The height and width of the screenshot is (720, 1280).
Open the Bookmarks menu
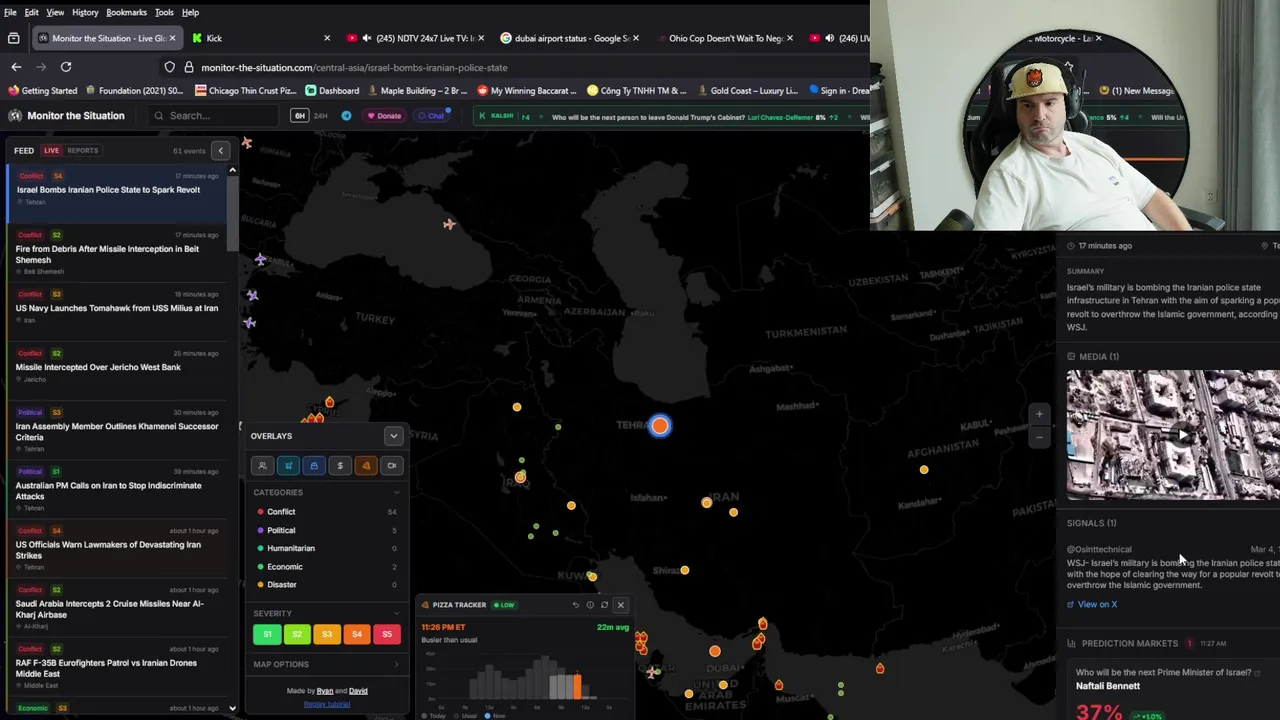click(126, 12)
